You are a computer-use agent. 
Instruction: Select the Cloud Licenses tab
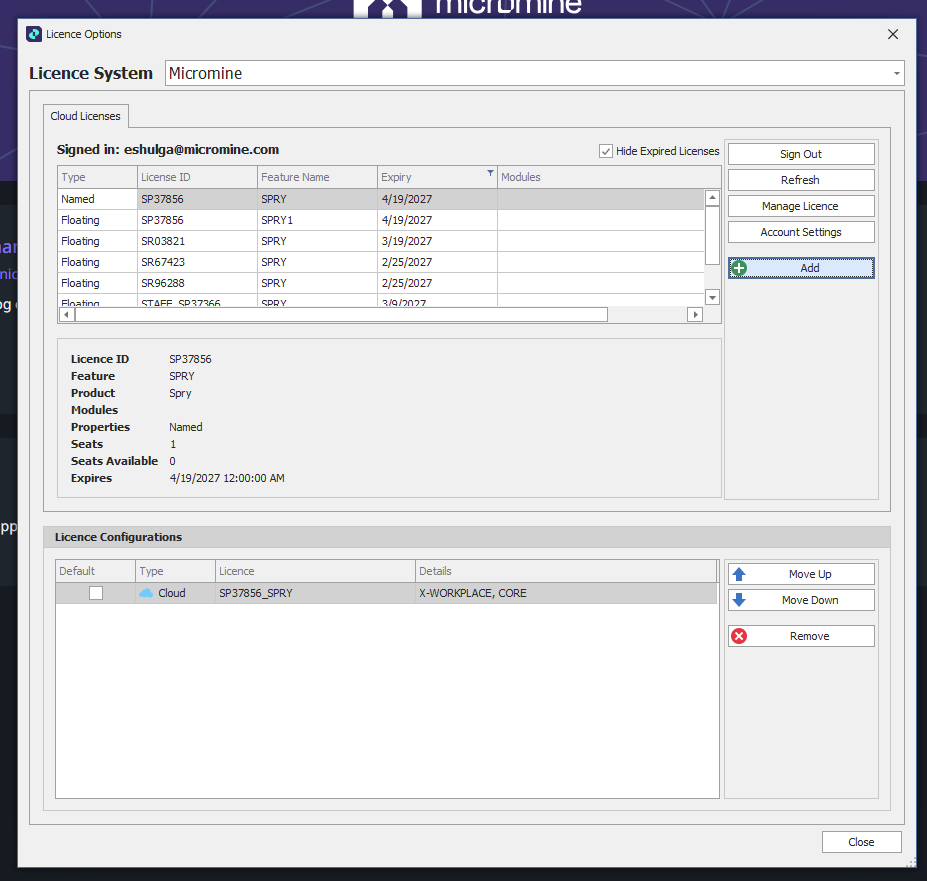tap(86, 116)
